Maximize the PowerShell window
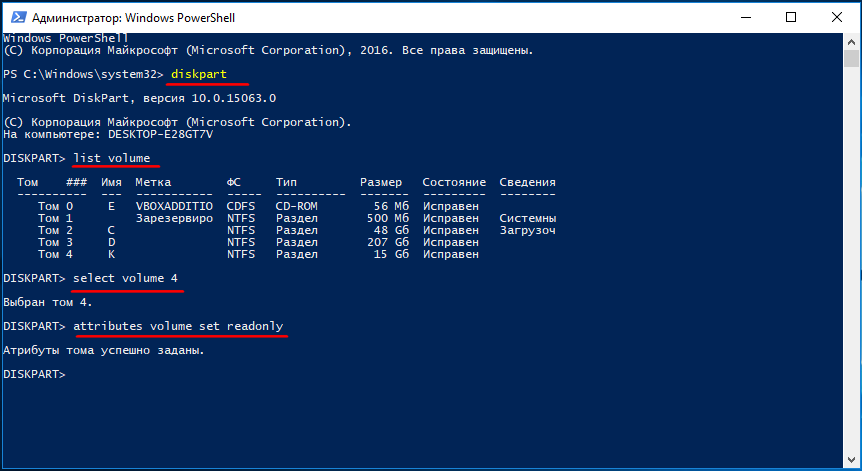 pyautogui.click(x=791, y=17)
